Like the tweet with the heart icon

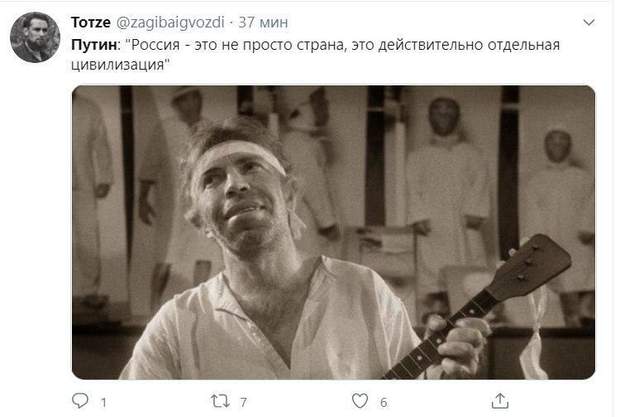(360, 401)
